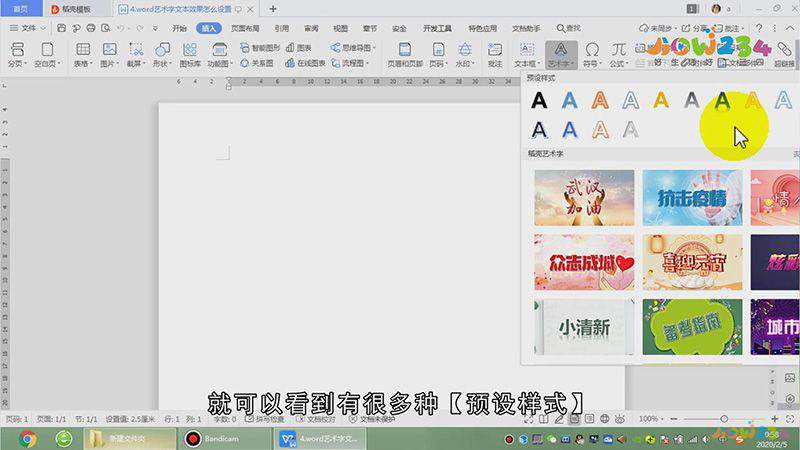Image resolution: width=800 pixels, height=450 pixels.
Task: Choose the 抗击疫情 WordArt template thumbnail
Action: 692,198
